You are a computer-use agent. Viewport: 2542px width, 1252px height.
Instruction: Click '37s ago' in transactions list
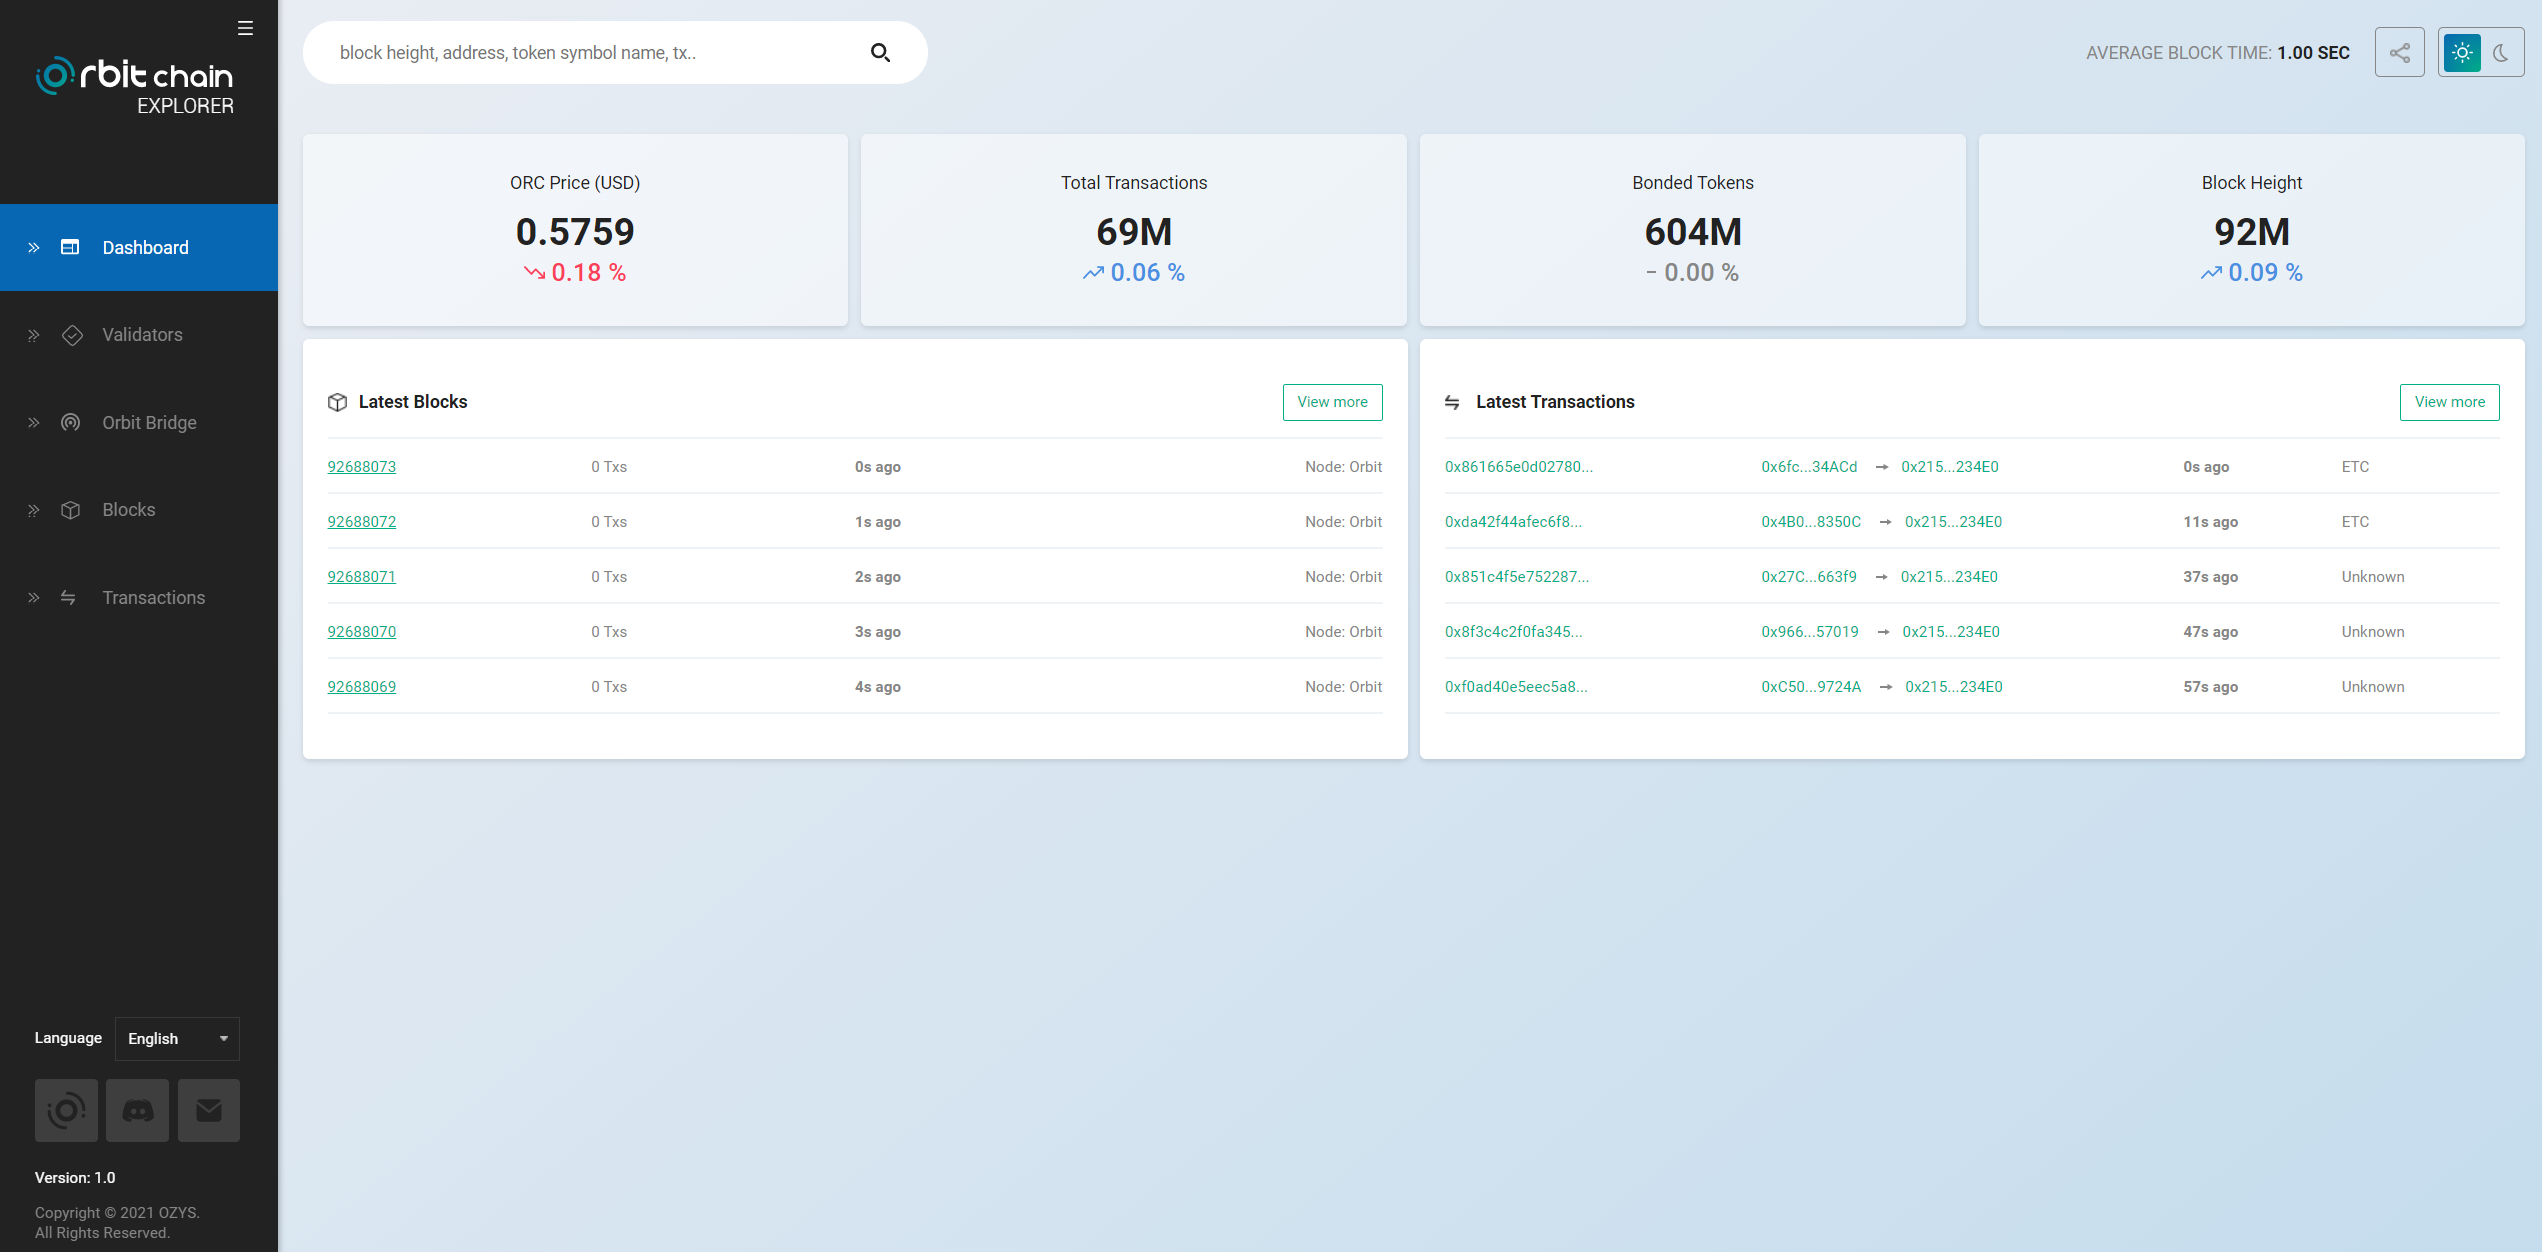tap(2210, 577)
